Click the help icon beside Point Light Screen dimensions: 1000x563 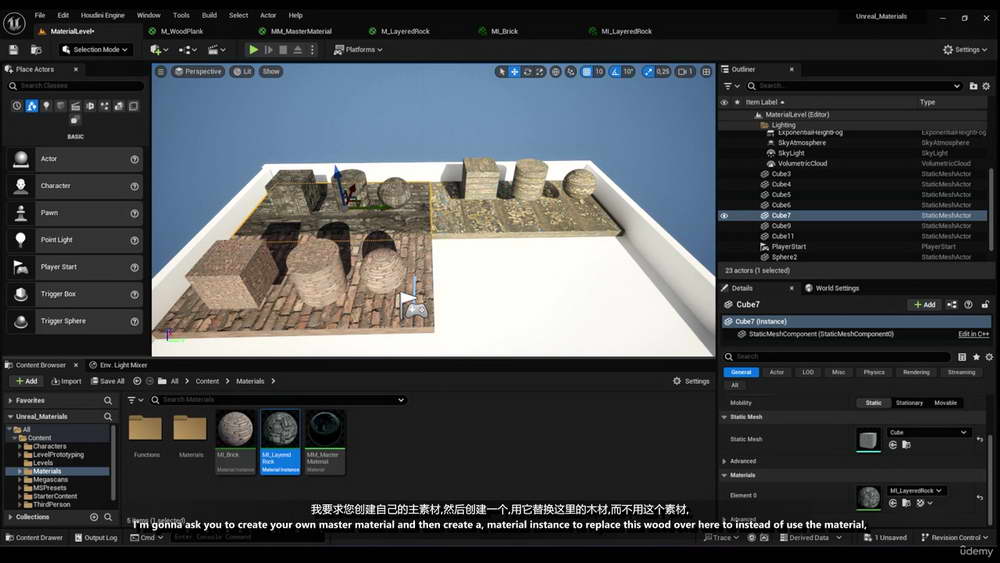[135, 240]
